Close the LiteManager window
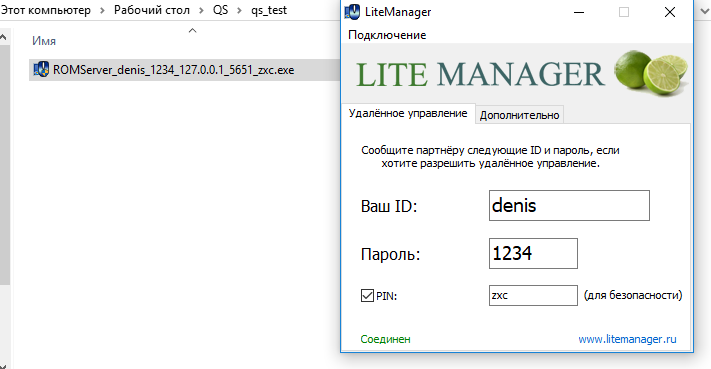The height and width of the screenshot is (369, 711). click(x=670, y=12)
